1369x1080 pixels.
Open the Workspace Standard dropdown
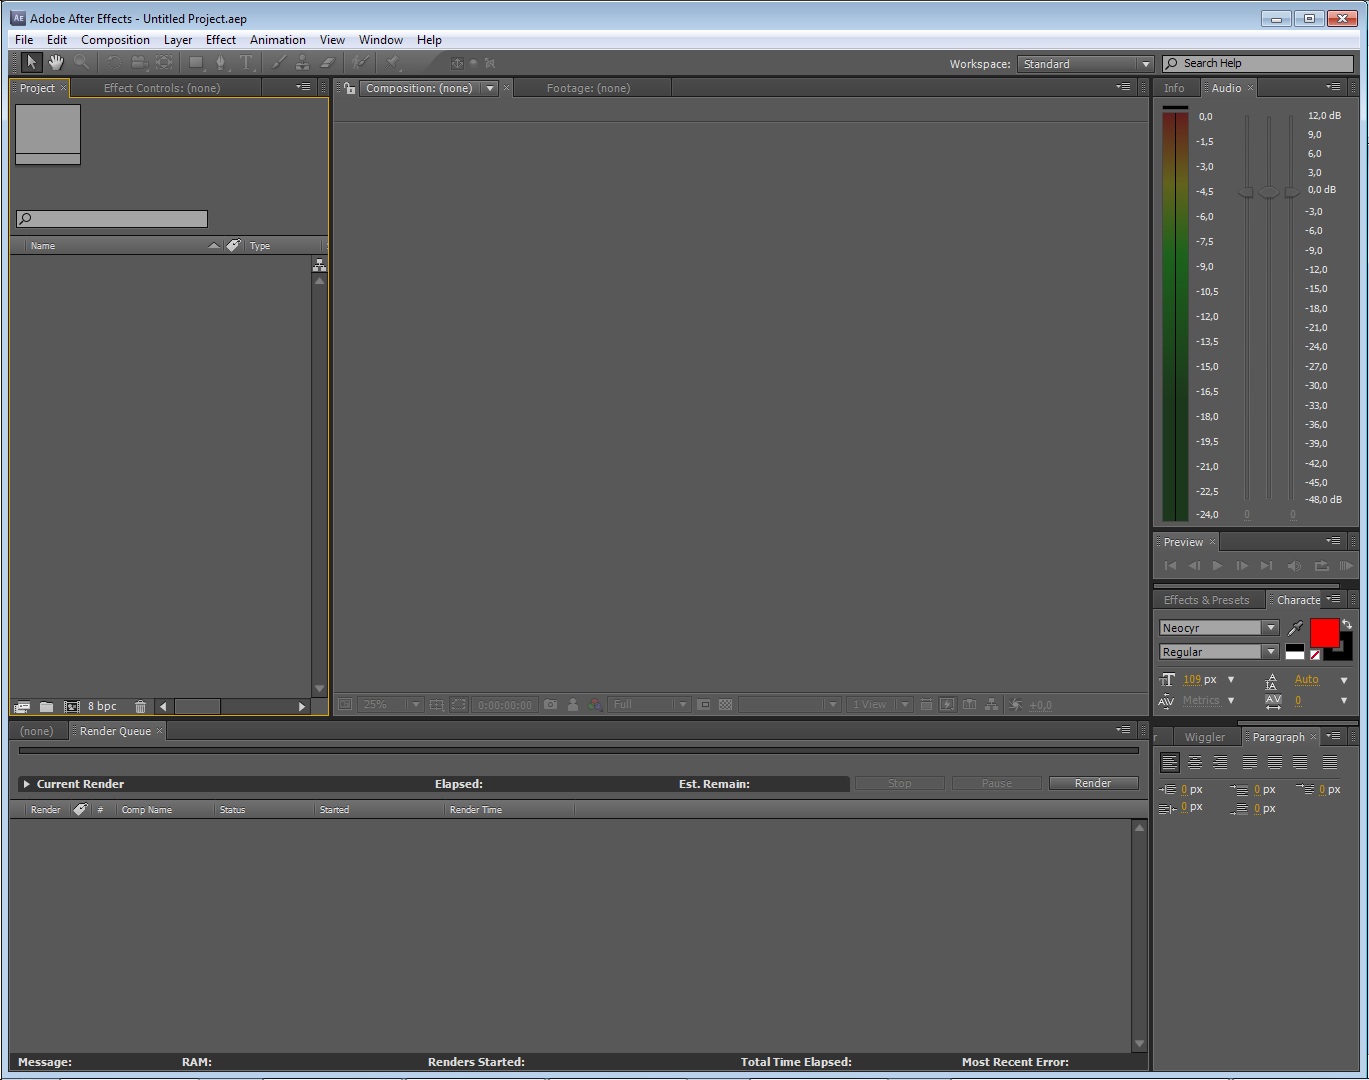[x=1085, y=64]
